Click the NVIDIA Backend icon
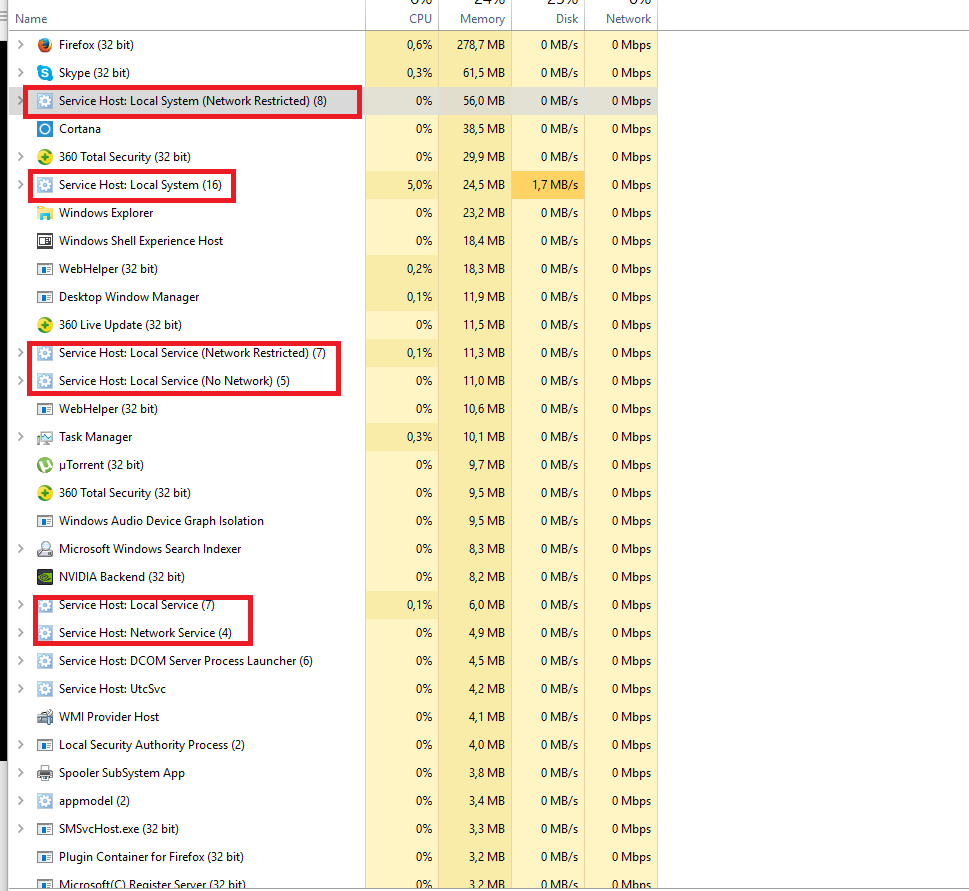The height and width of the screenshot is (891, 969). (44, 577)
